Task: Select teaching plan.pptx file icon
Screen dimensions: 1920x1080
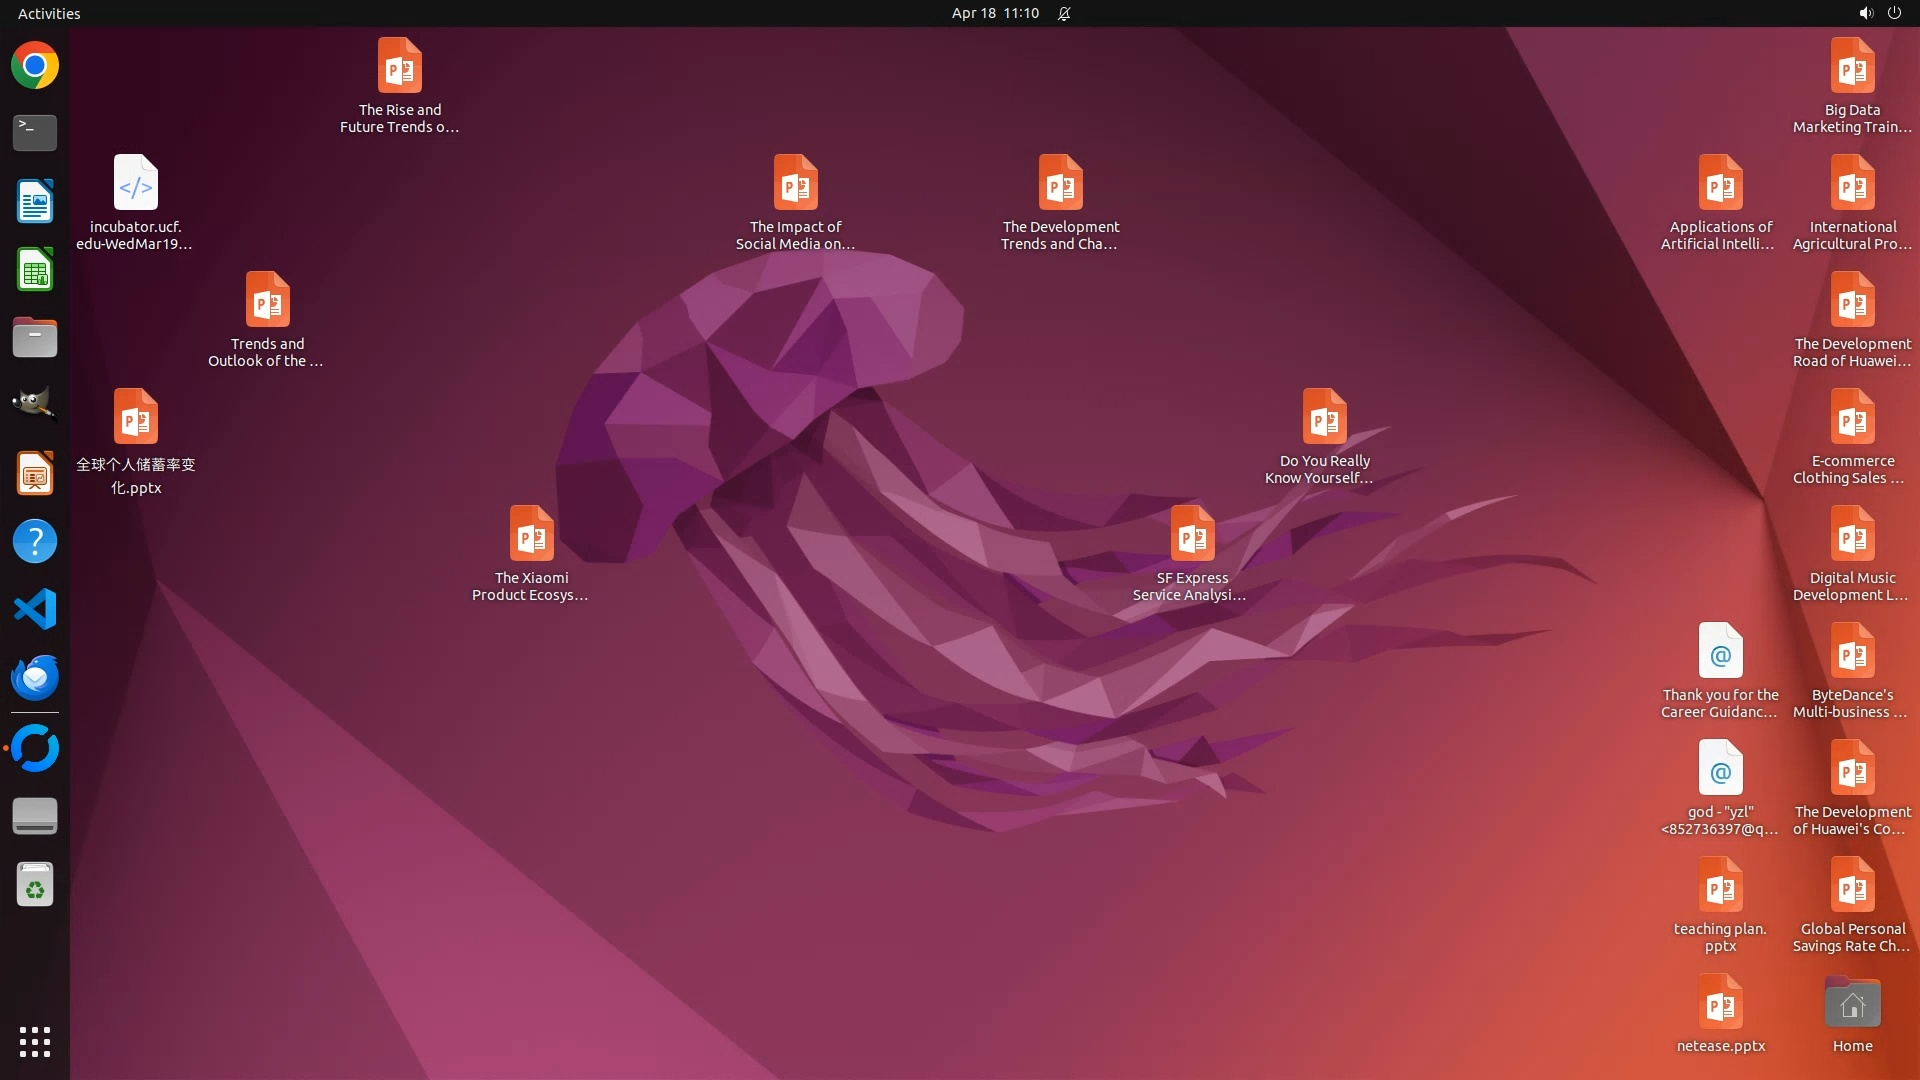Action: tap(1720, 886)
